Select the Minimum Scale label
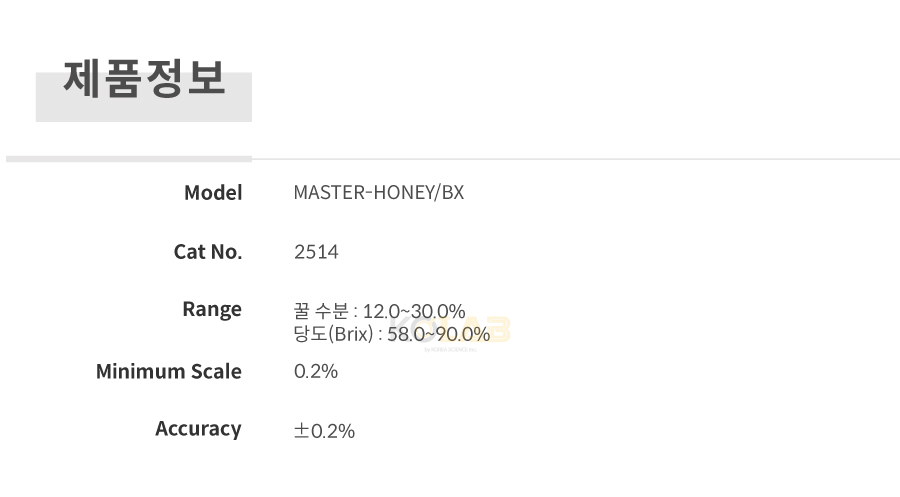The image size is (900, 497). 169,371
